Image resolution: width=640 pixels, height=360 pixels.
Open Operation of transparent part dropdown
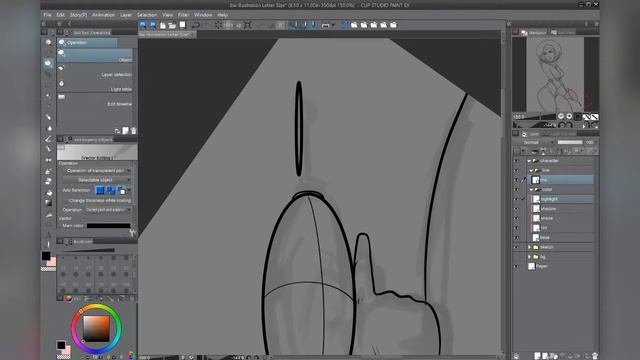[x=97, y=171]
